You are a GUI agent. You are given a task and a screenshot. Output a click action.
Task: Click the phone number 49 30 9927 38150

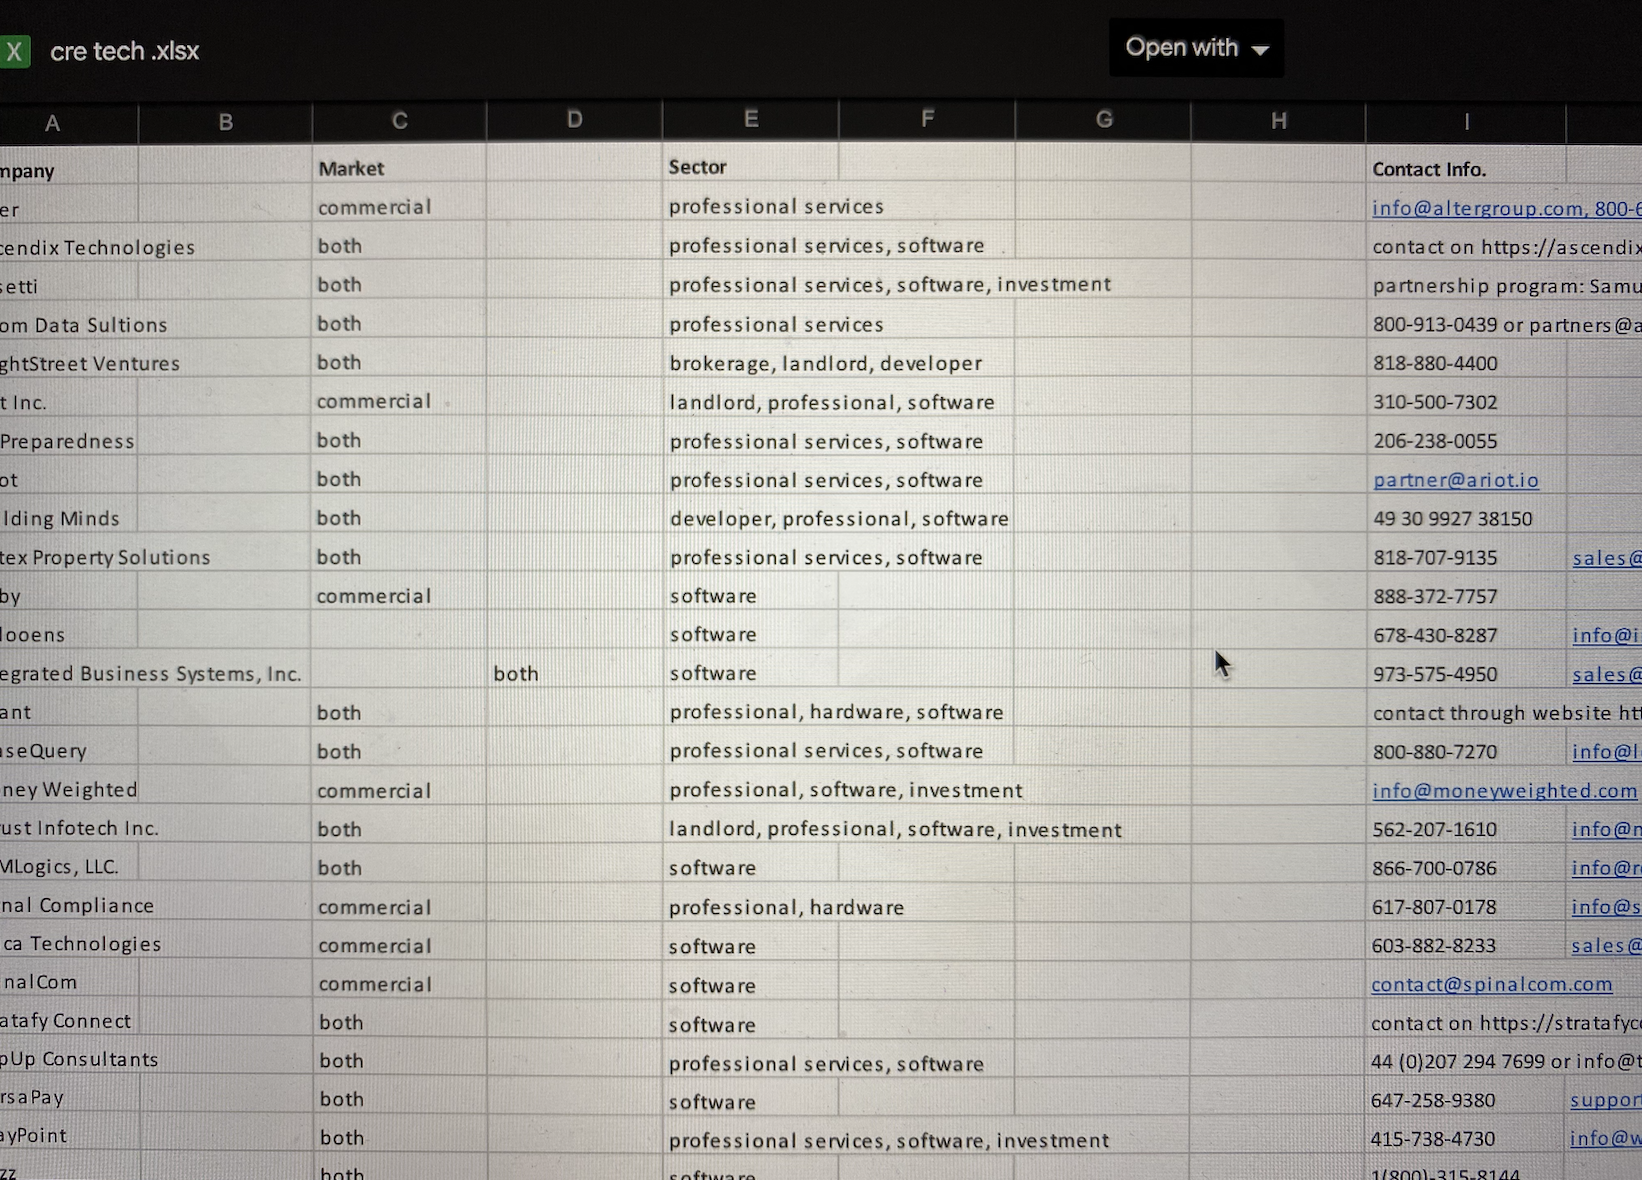coord(1452,519)
